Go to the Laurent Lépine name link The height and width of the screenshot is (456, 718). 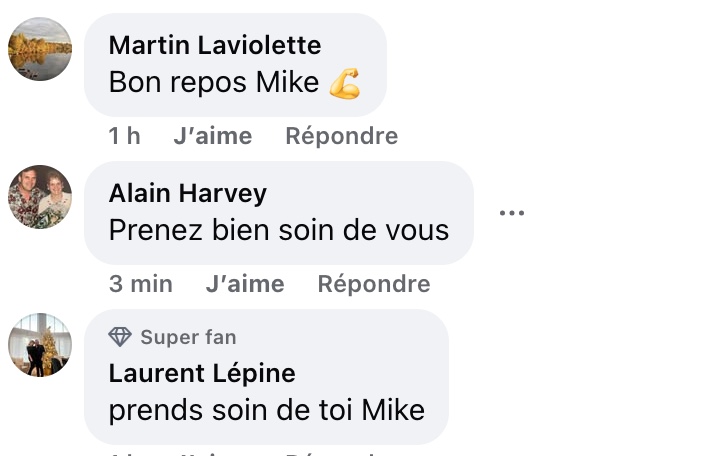coord(202,373)
